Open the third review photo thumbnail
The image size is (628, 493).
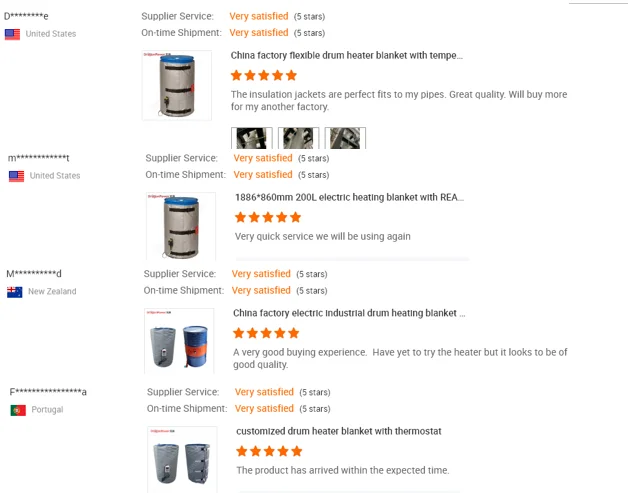tap(345, 138)
